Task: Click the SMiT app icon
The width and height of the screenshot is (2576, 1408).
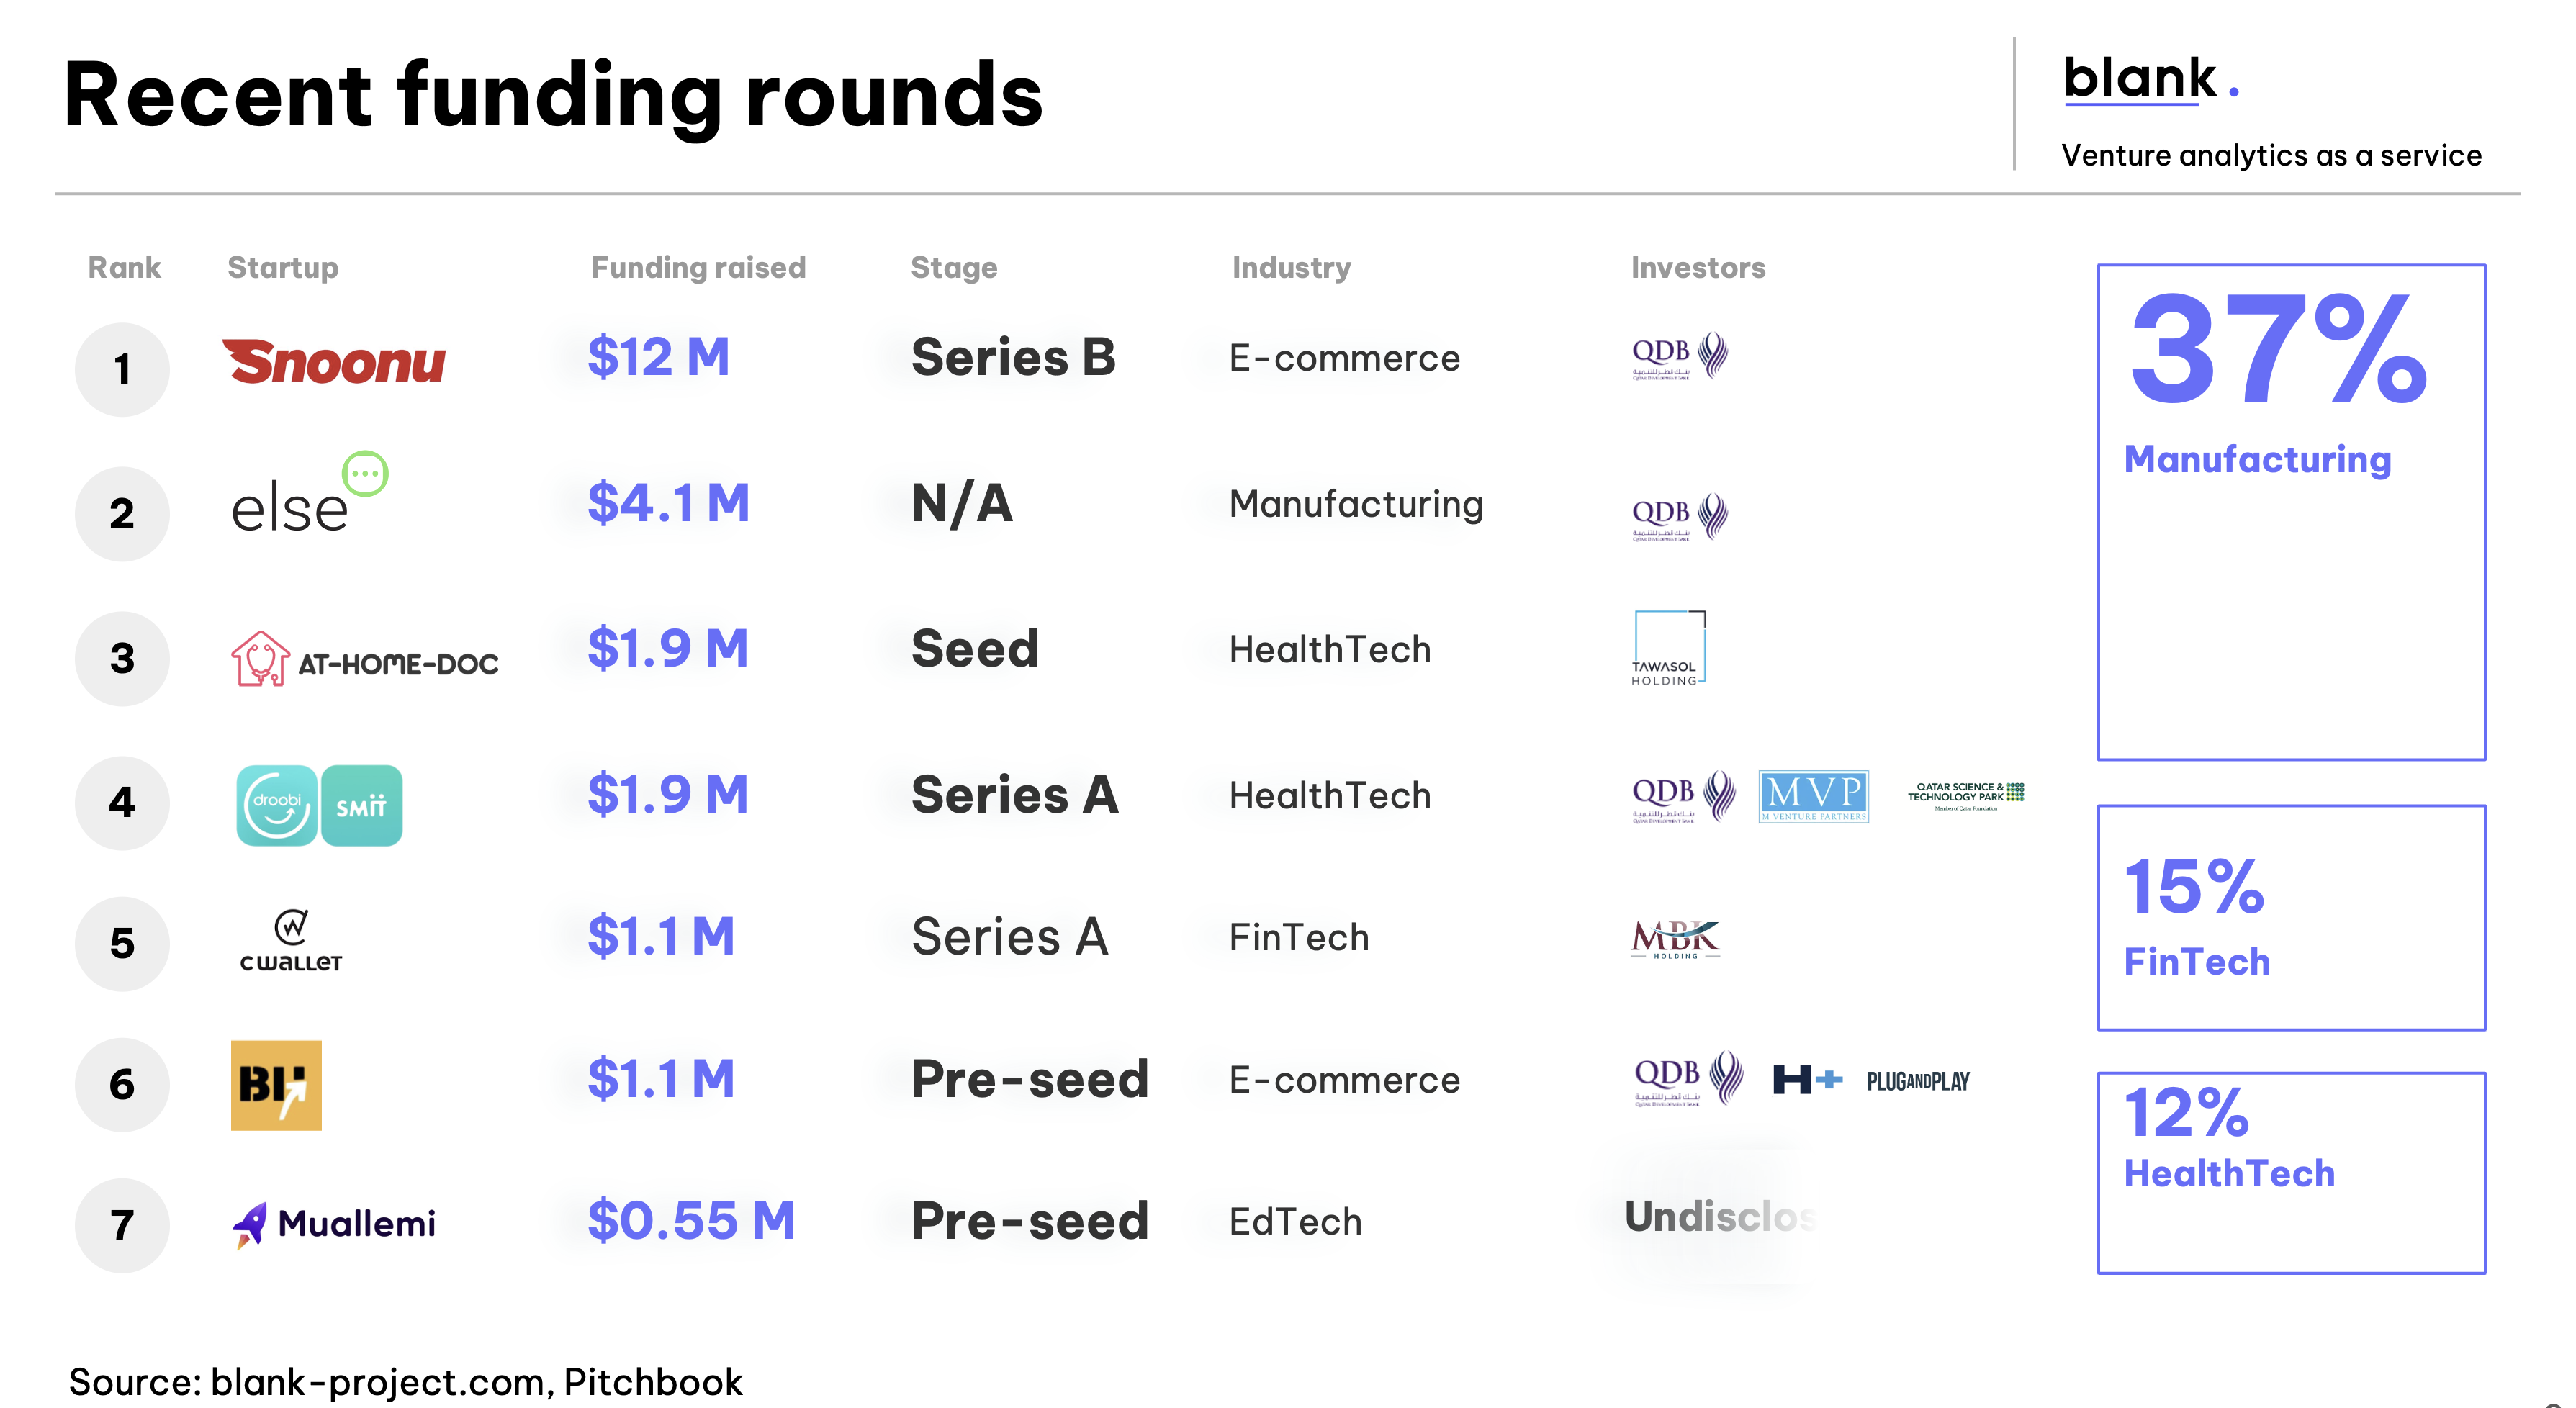Action: pyautogui.click(x=362, y=806)
